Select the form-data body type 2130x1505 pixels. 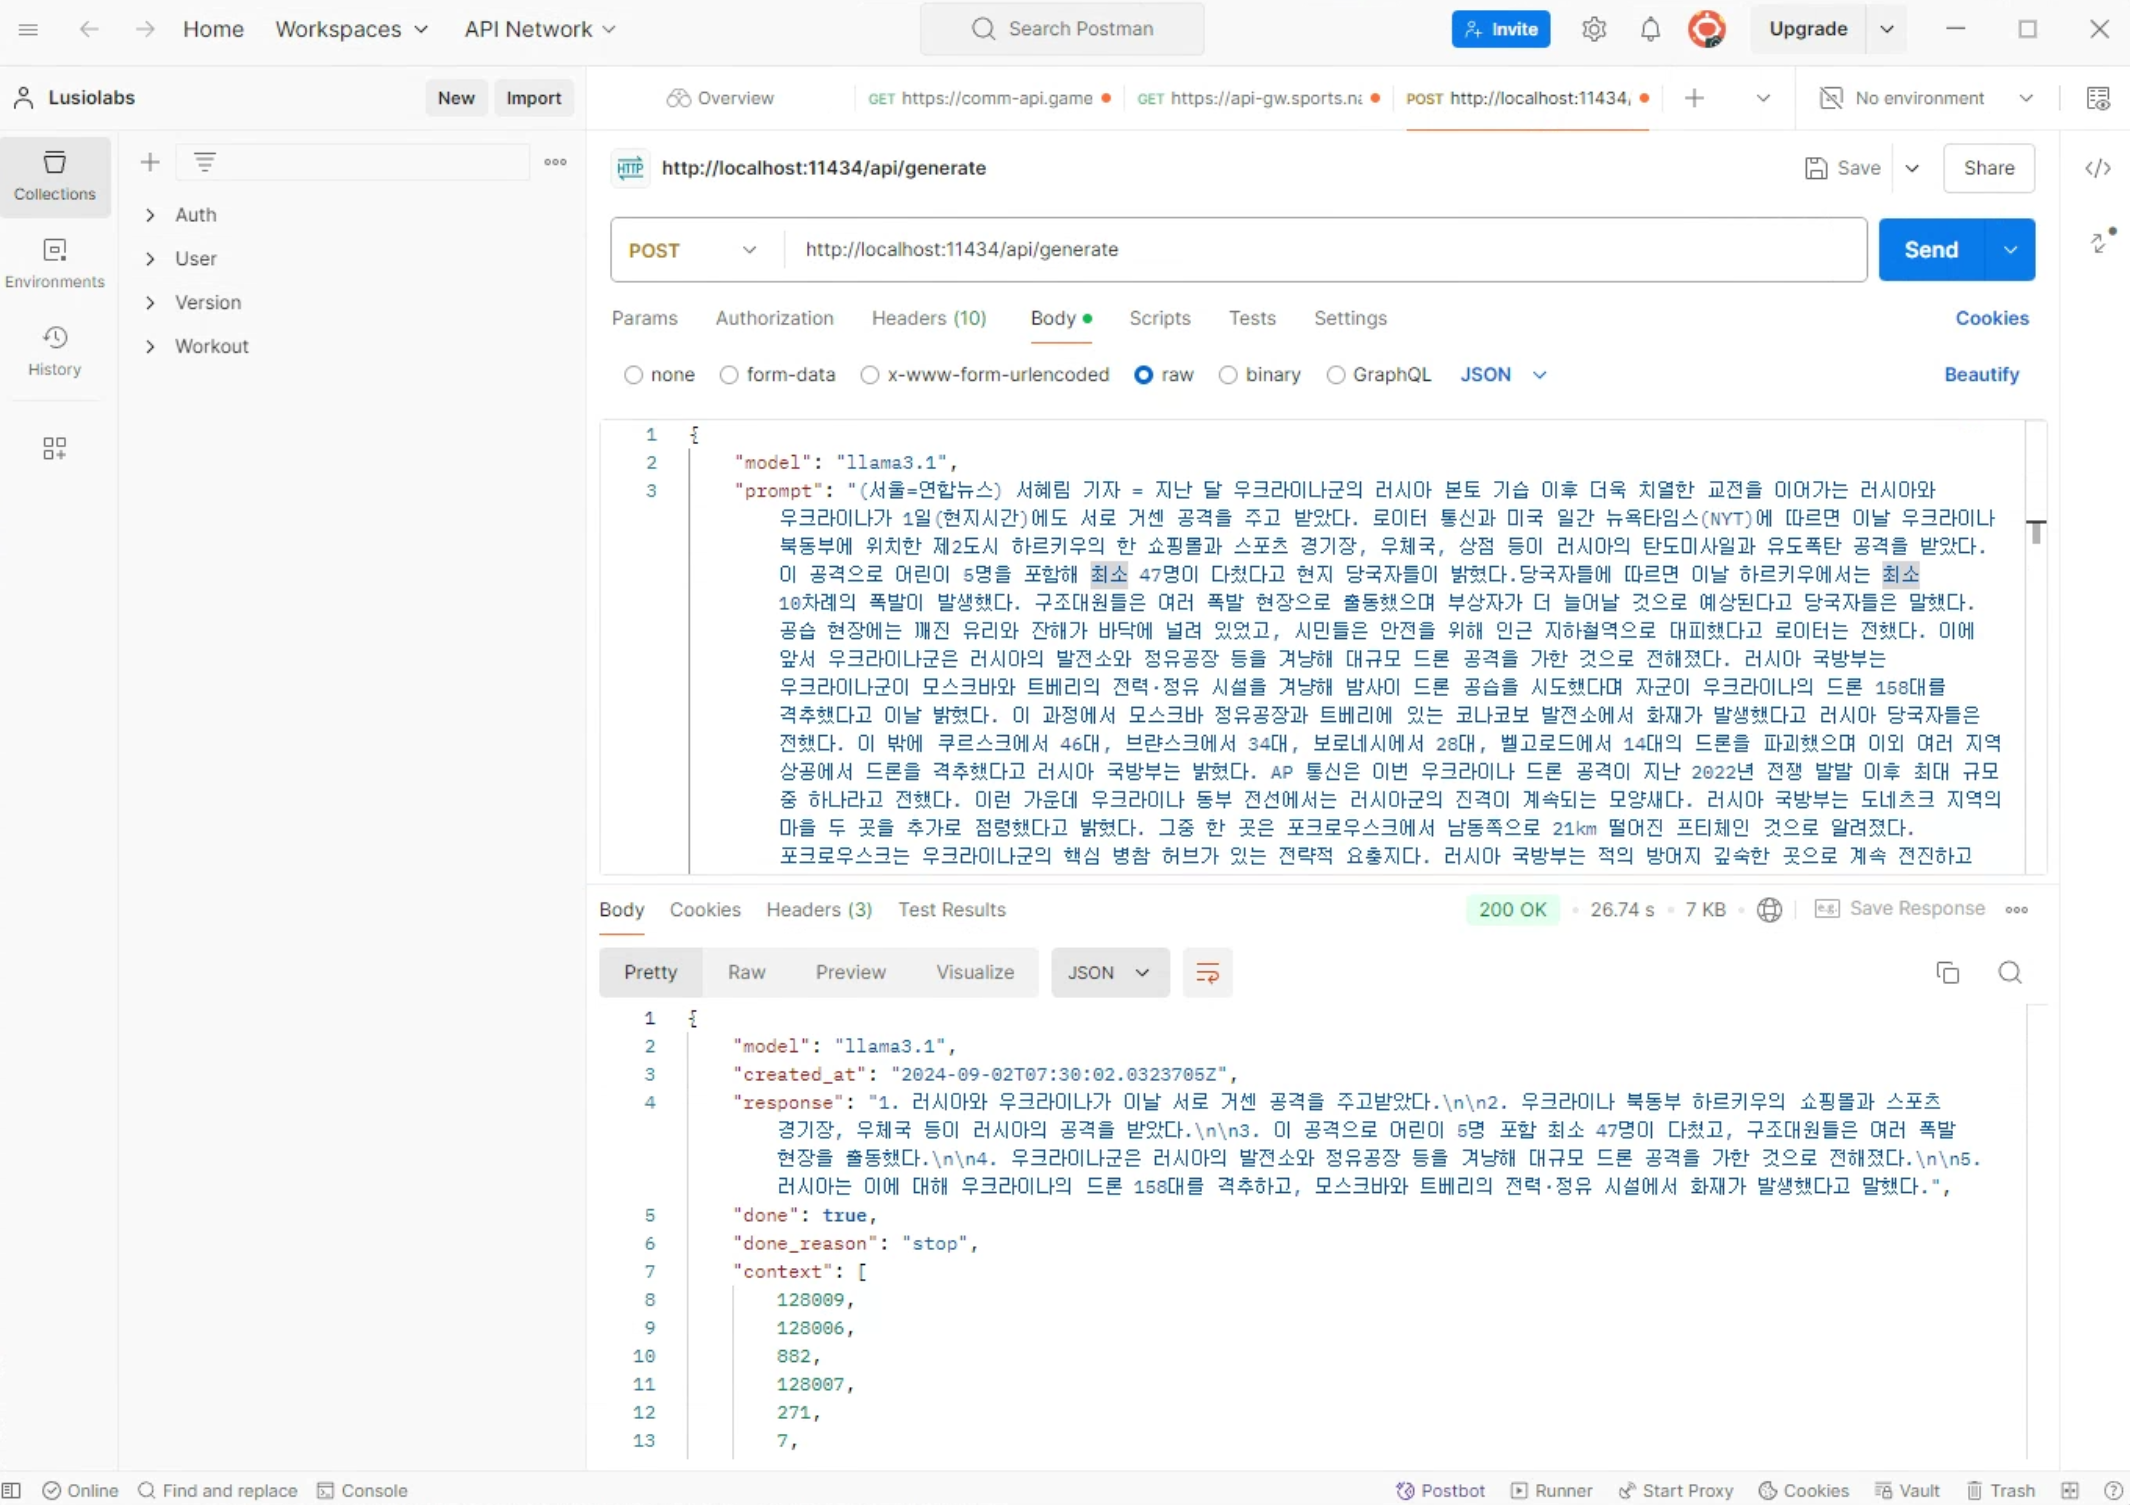click(729, 375)
